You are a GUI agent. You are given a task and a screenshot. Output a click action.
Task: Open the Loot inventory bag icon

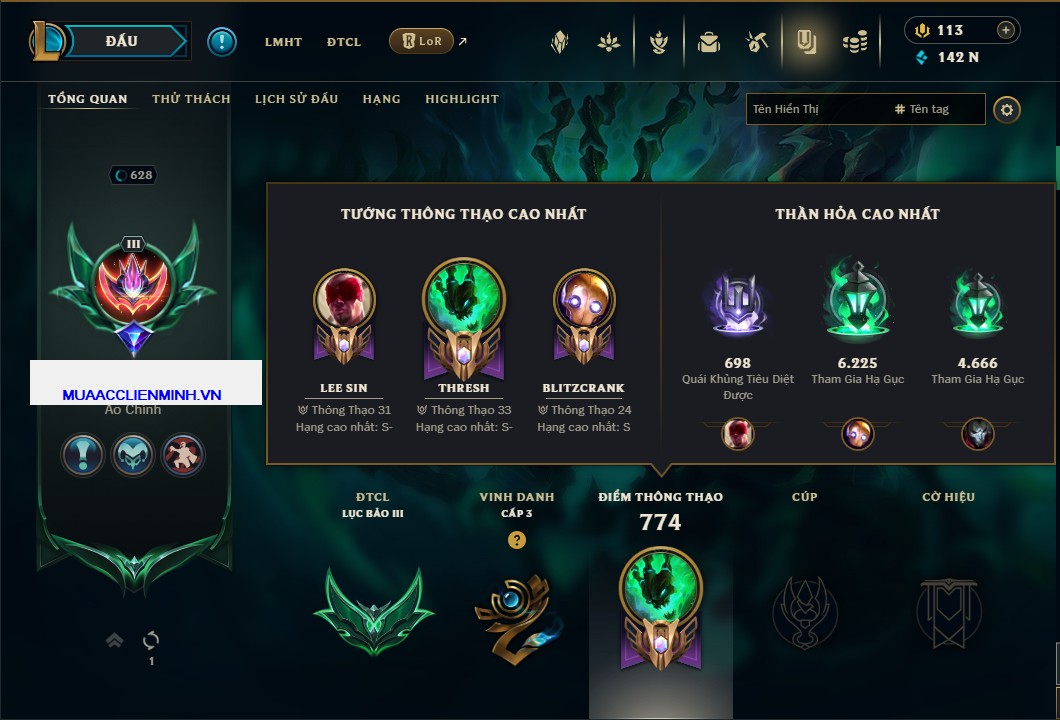[x=708, y=42]
